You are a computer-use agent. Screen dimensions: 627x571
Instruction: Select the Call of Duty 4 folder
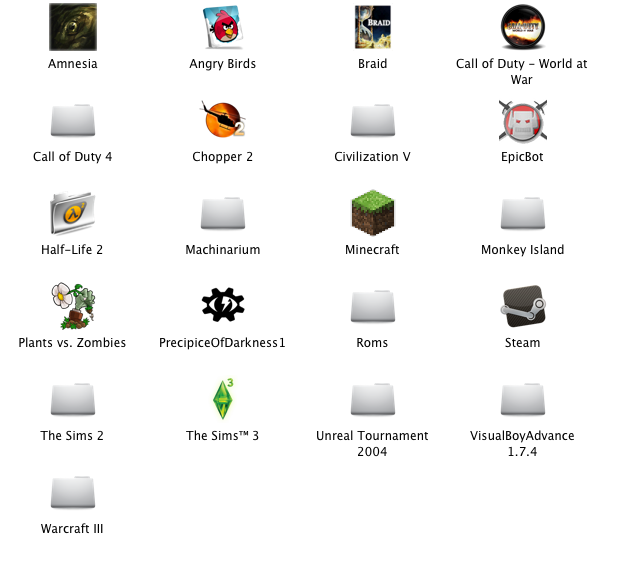[x=72, y=121]
